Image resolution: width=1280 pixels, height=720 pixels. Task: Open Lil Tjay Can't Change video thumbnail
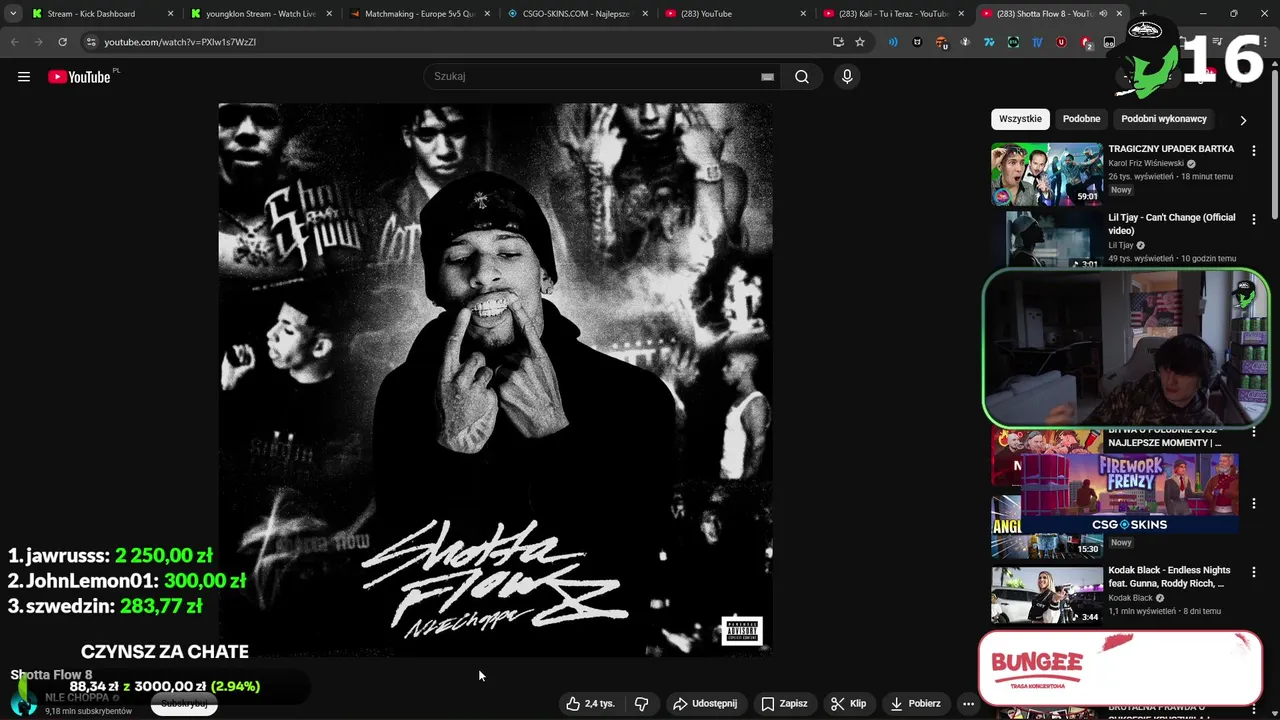pos(1047,240)
